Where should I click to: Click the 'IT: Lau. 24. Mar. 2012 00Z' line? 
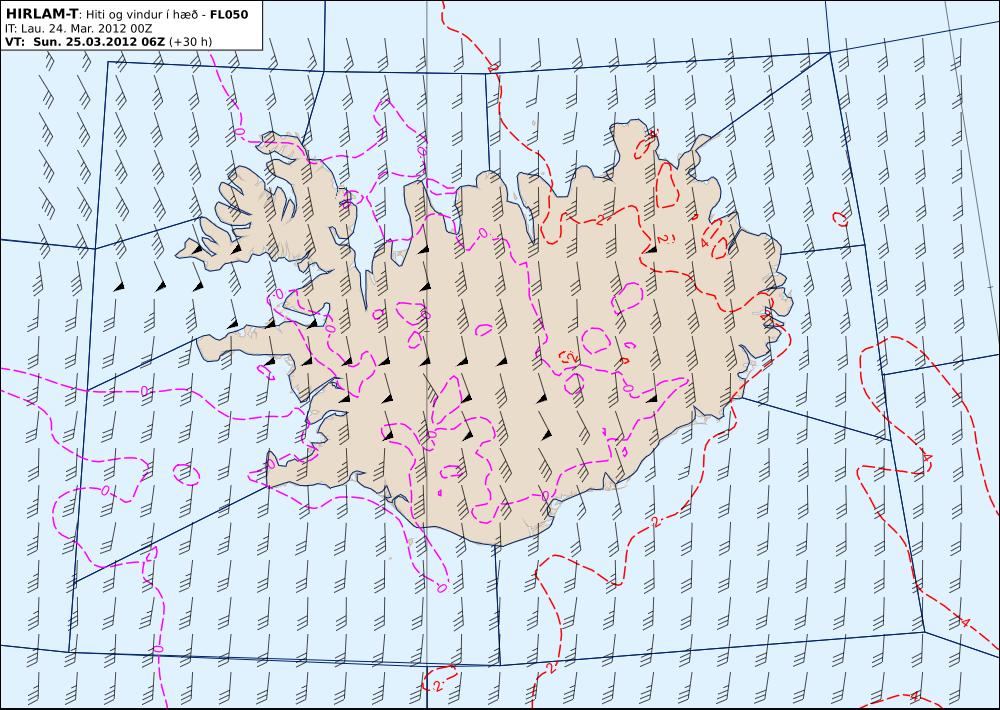[x=78, y=29]
